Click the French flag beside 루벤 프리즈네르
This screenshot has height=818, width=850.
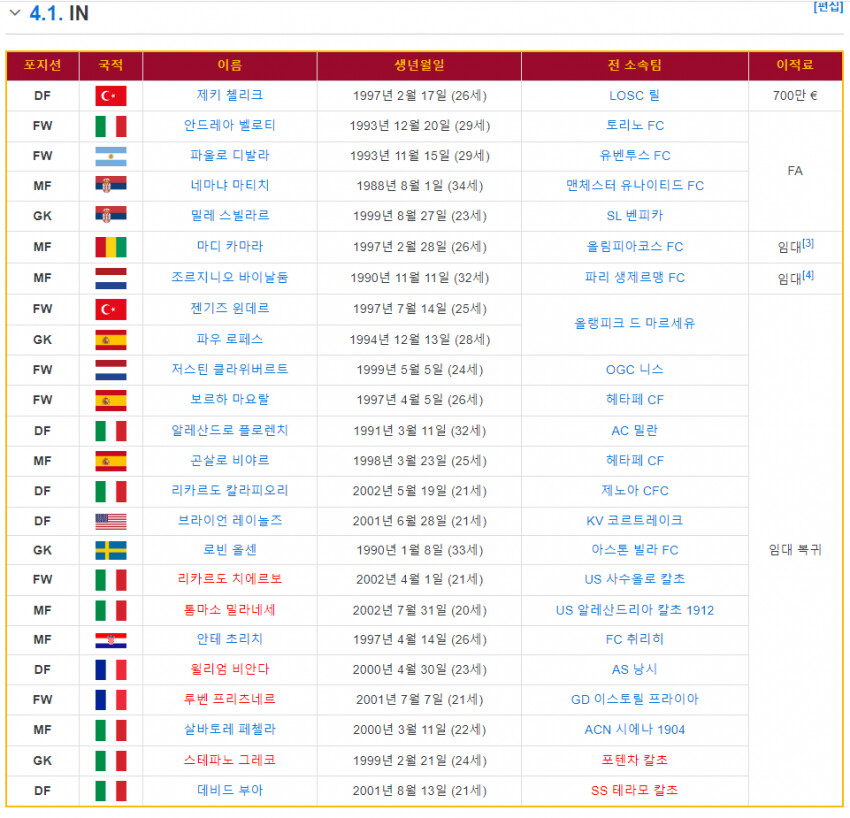(x=111, y=700)
